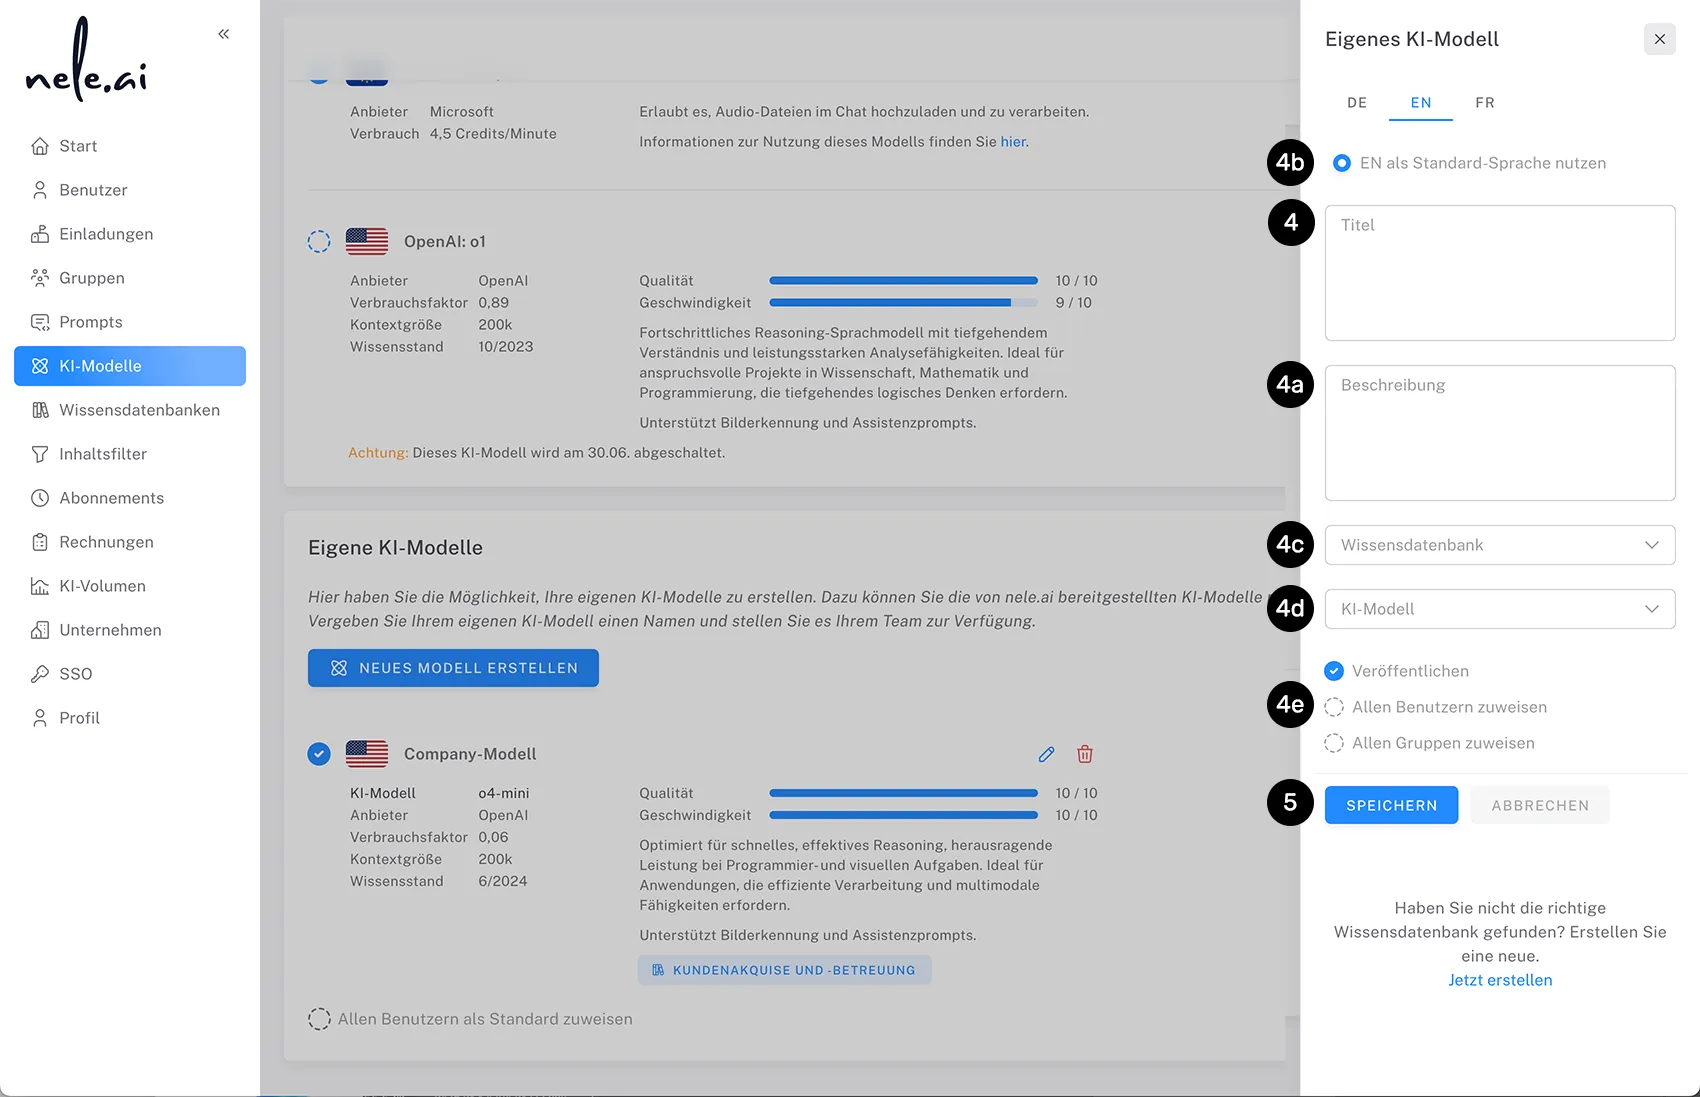
Task: Follow the 'hier' link
Action: tap(1013, 142)
